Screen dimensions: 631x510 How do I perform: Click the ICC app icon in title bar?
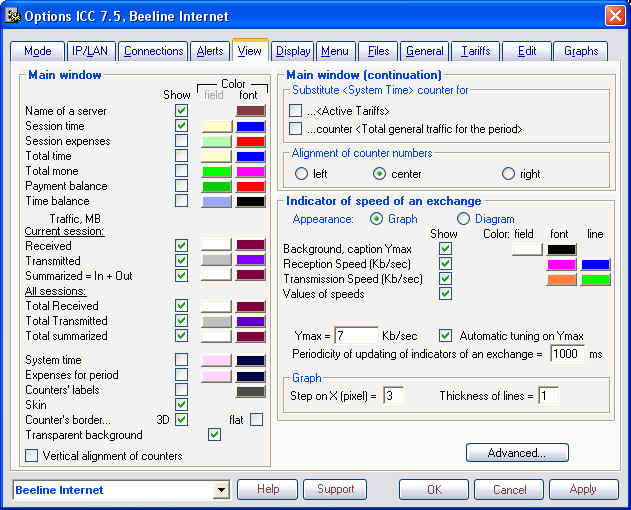(12, 16)
